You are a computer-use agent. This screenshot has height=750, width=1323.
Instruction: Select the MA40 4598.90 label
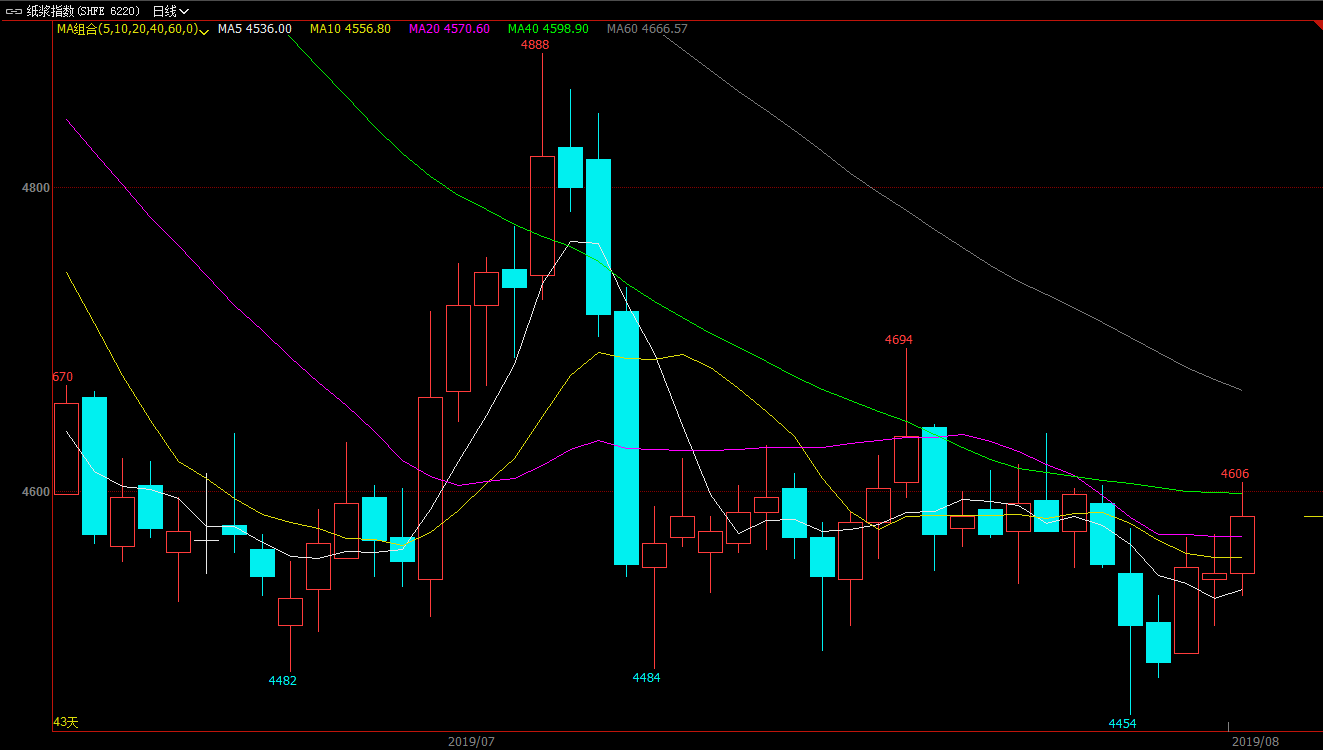pyautogui.click(x=548, y=29)
